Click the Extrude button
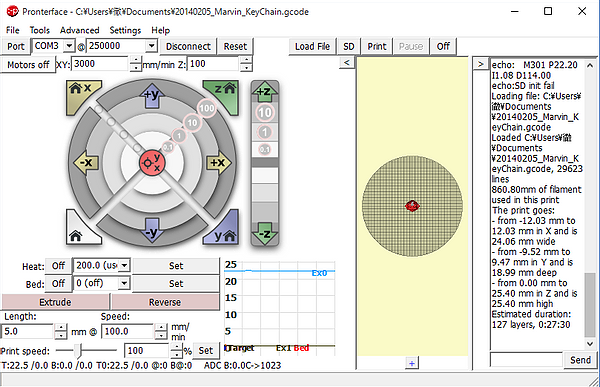 (x=55, y=302)
